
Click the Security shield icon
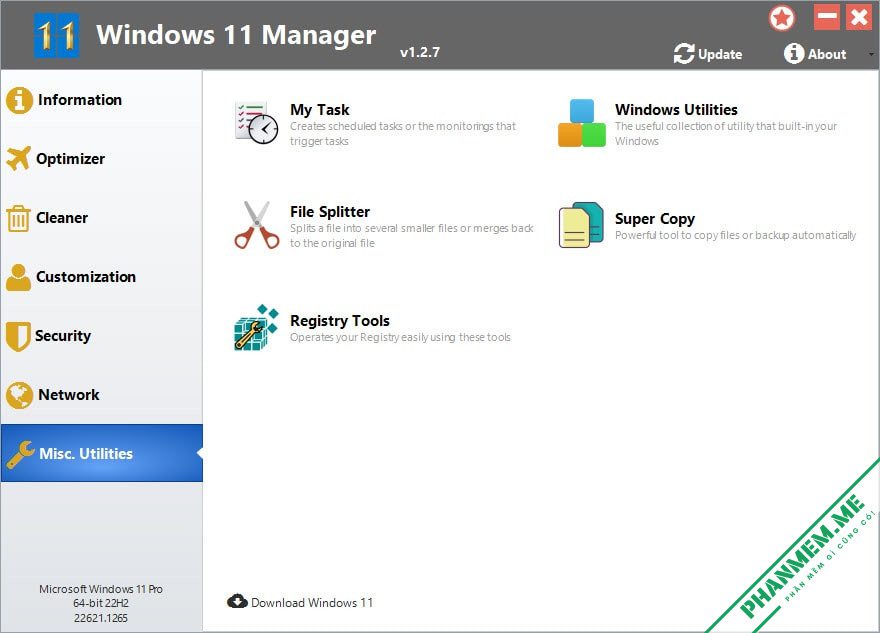point(18,336)
